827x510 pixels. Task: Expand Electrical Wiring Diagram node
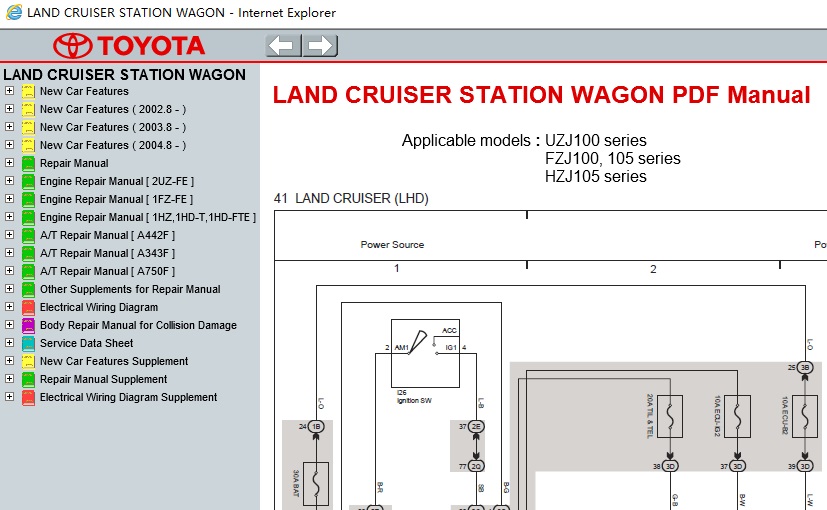pyautogui.click(x=9, y=306)
